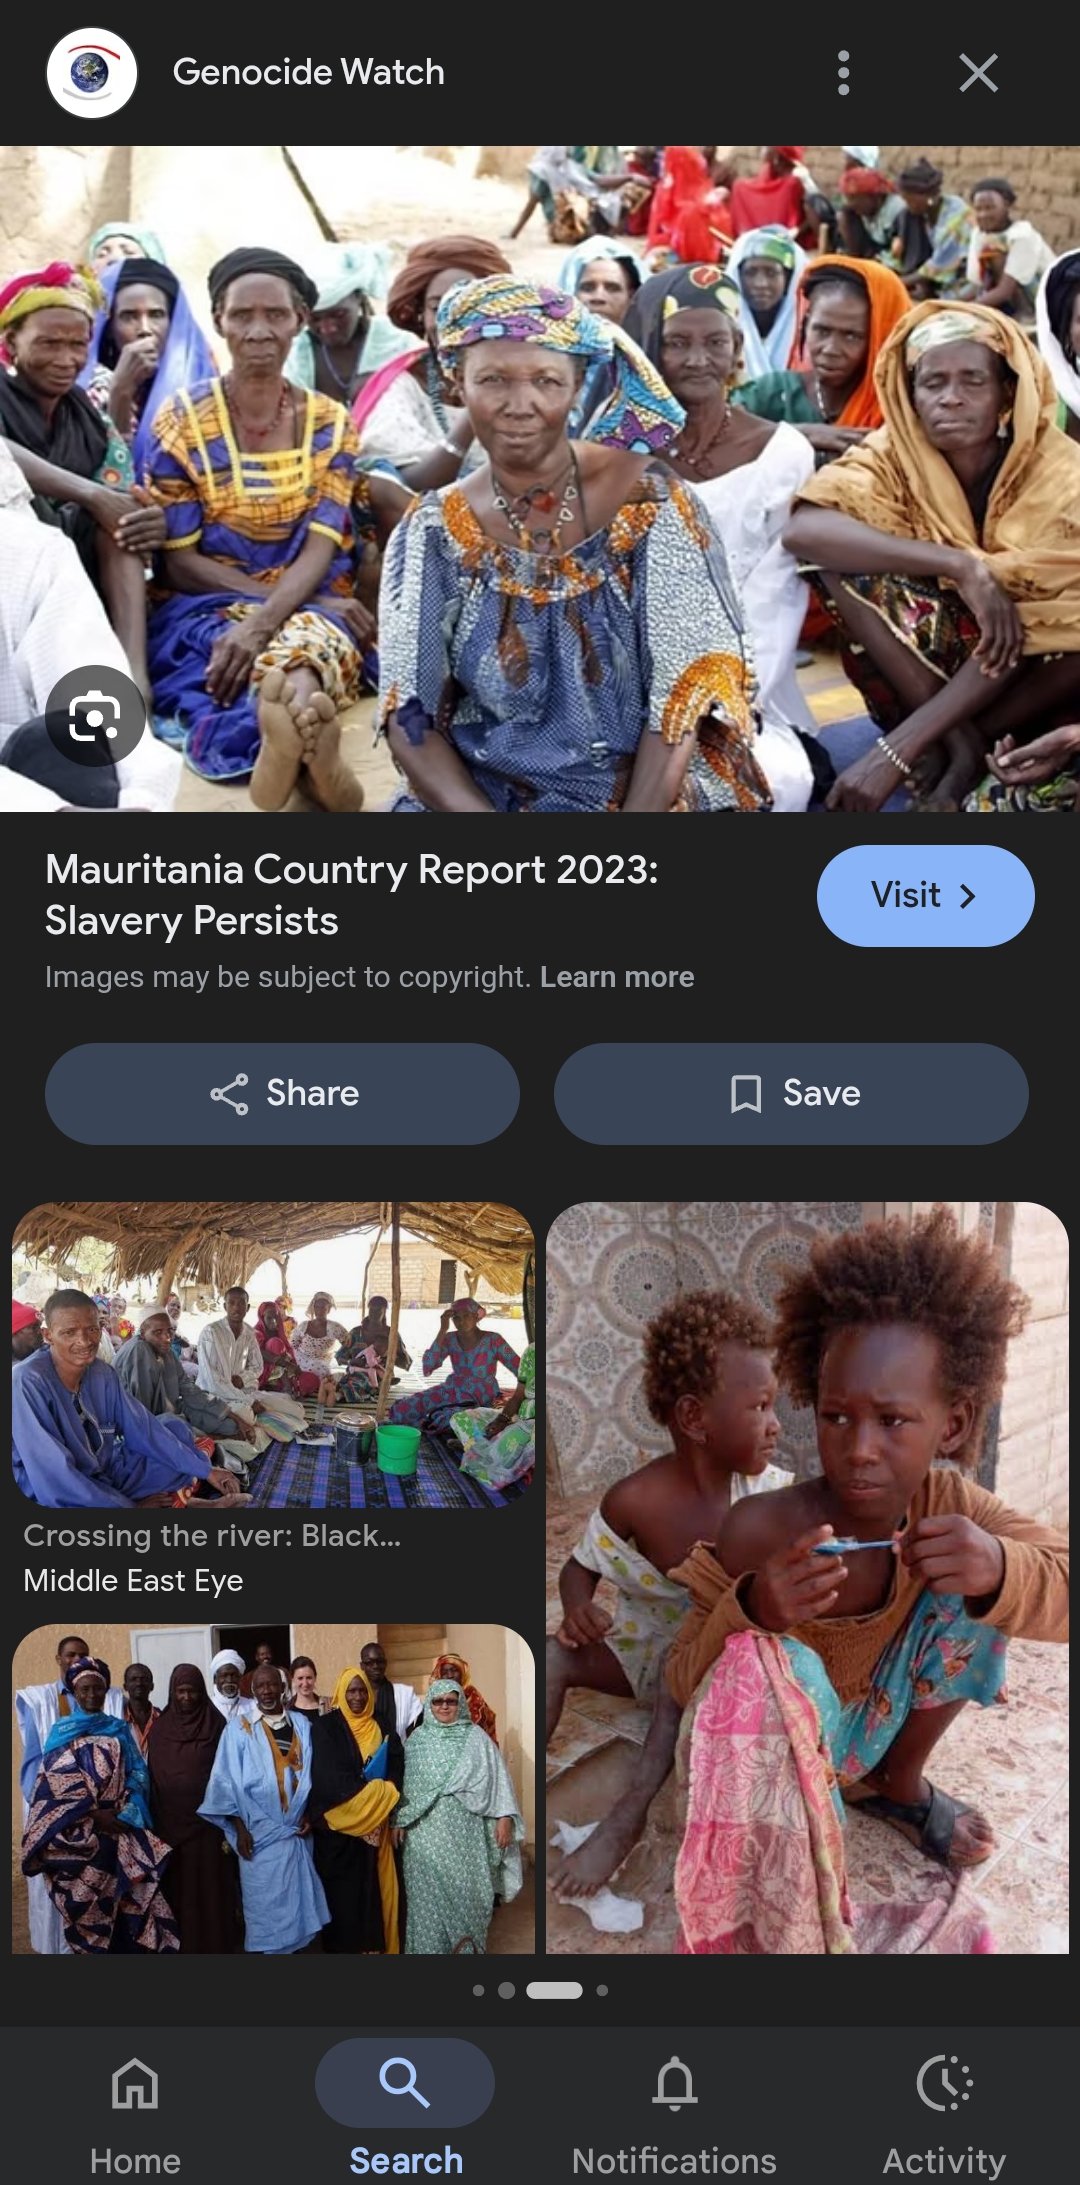Tap the Genocide Watch site logo

pyautogui.click(x=92, y=73)
